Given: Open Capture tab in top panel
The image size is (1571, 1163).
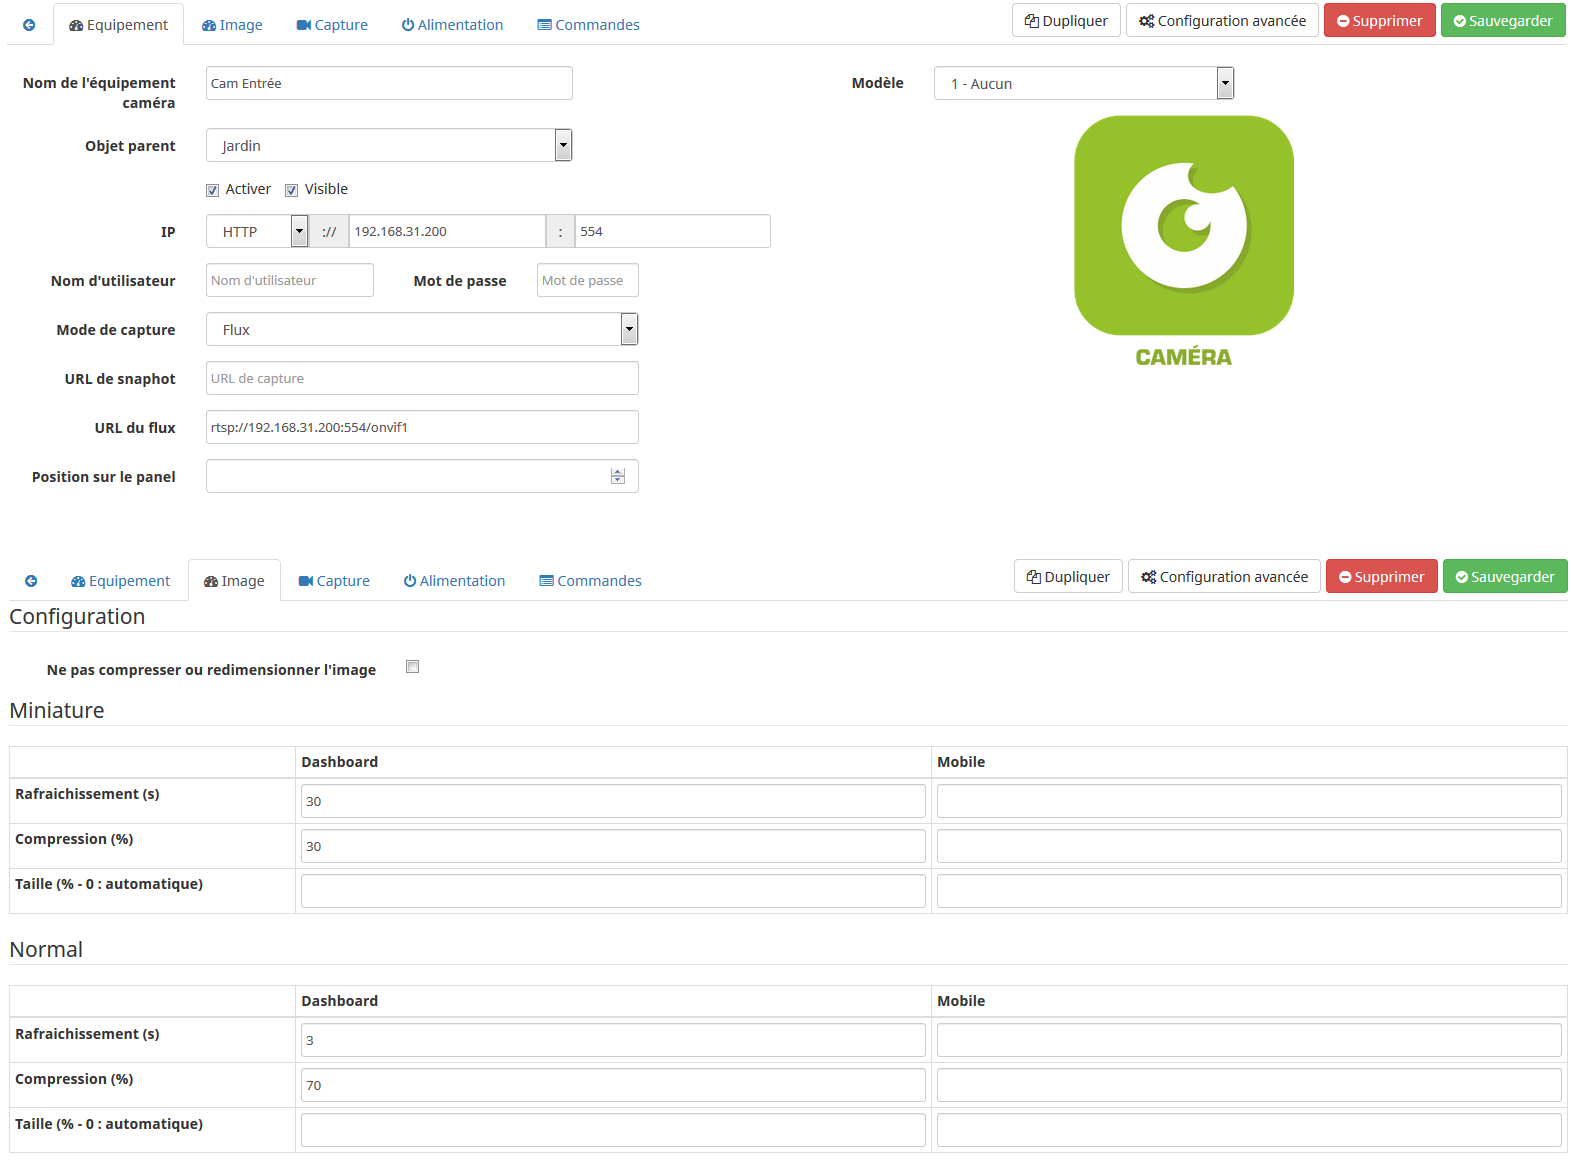Looking at the screenshot, I should tap(332, 25).
